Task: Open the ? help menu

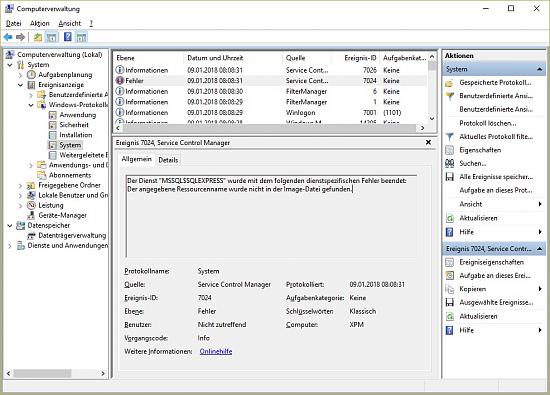Action: (x=91, y=24)
